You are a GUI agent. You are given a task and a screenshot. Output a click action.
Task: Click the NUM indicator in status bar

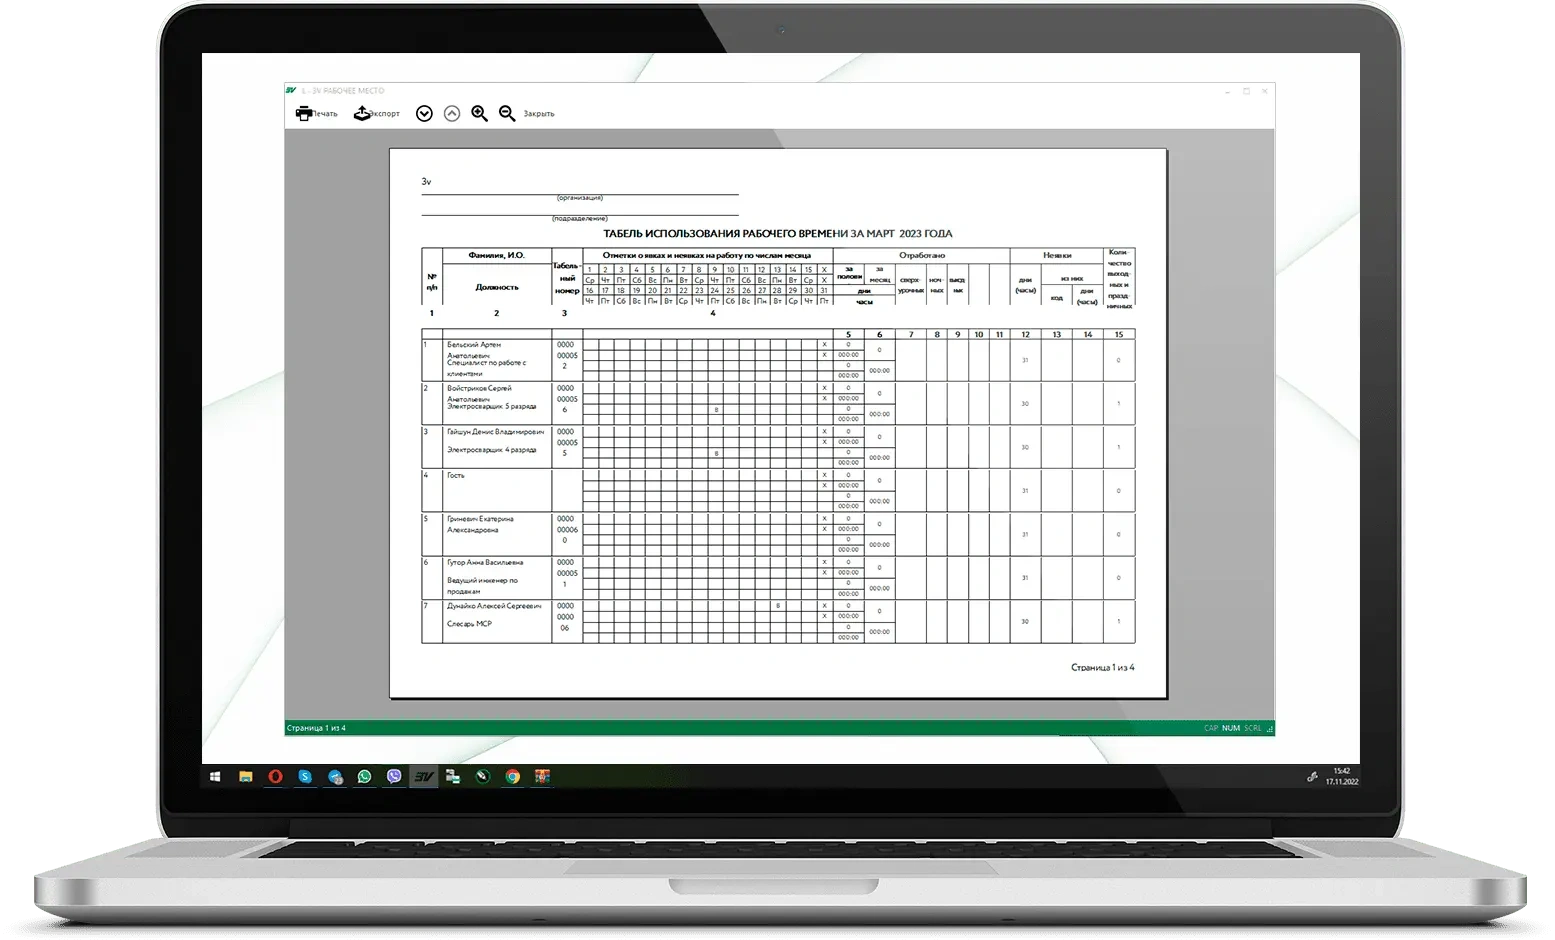1230,728
